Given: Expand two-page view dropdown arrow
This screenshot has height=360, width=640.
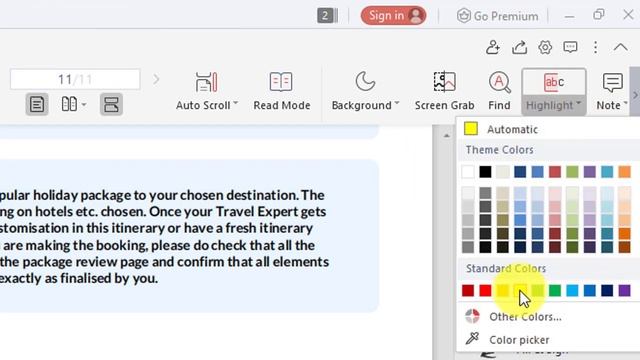Looking at the screenshot, I should (84, 105).
